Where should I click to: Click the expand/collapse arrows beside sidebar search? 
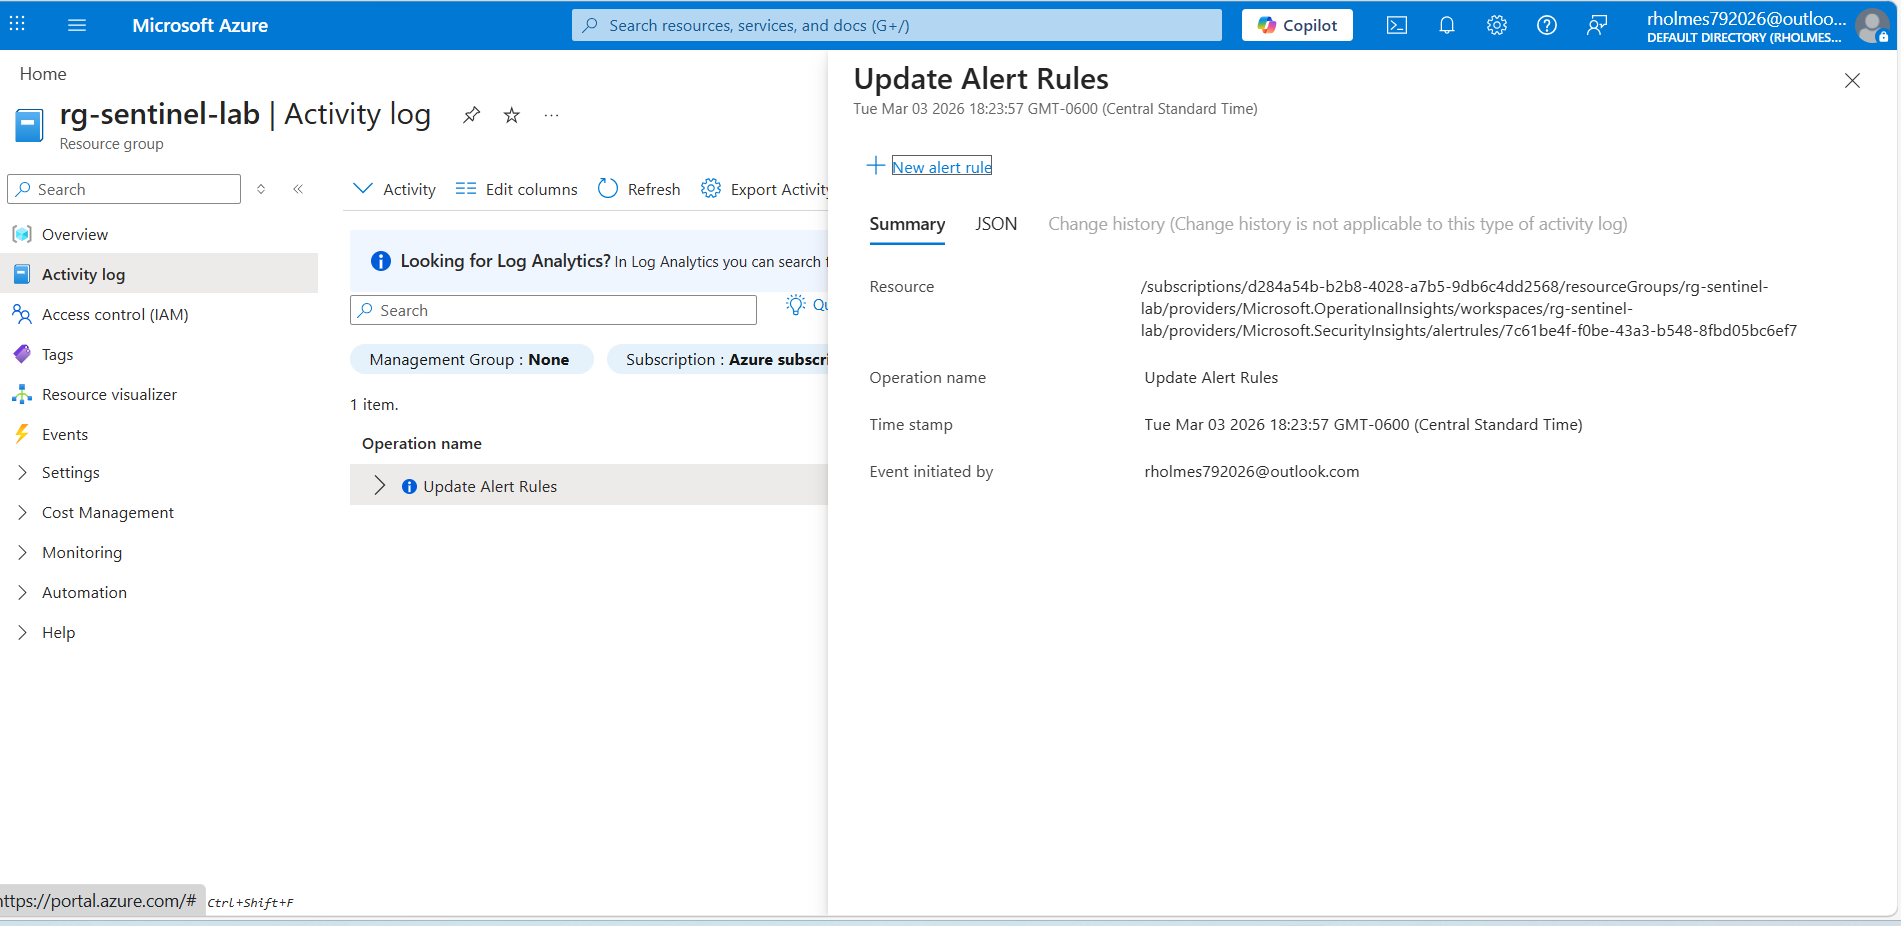261,189
